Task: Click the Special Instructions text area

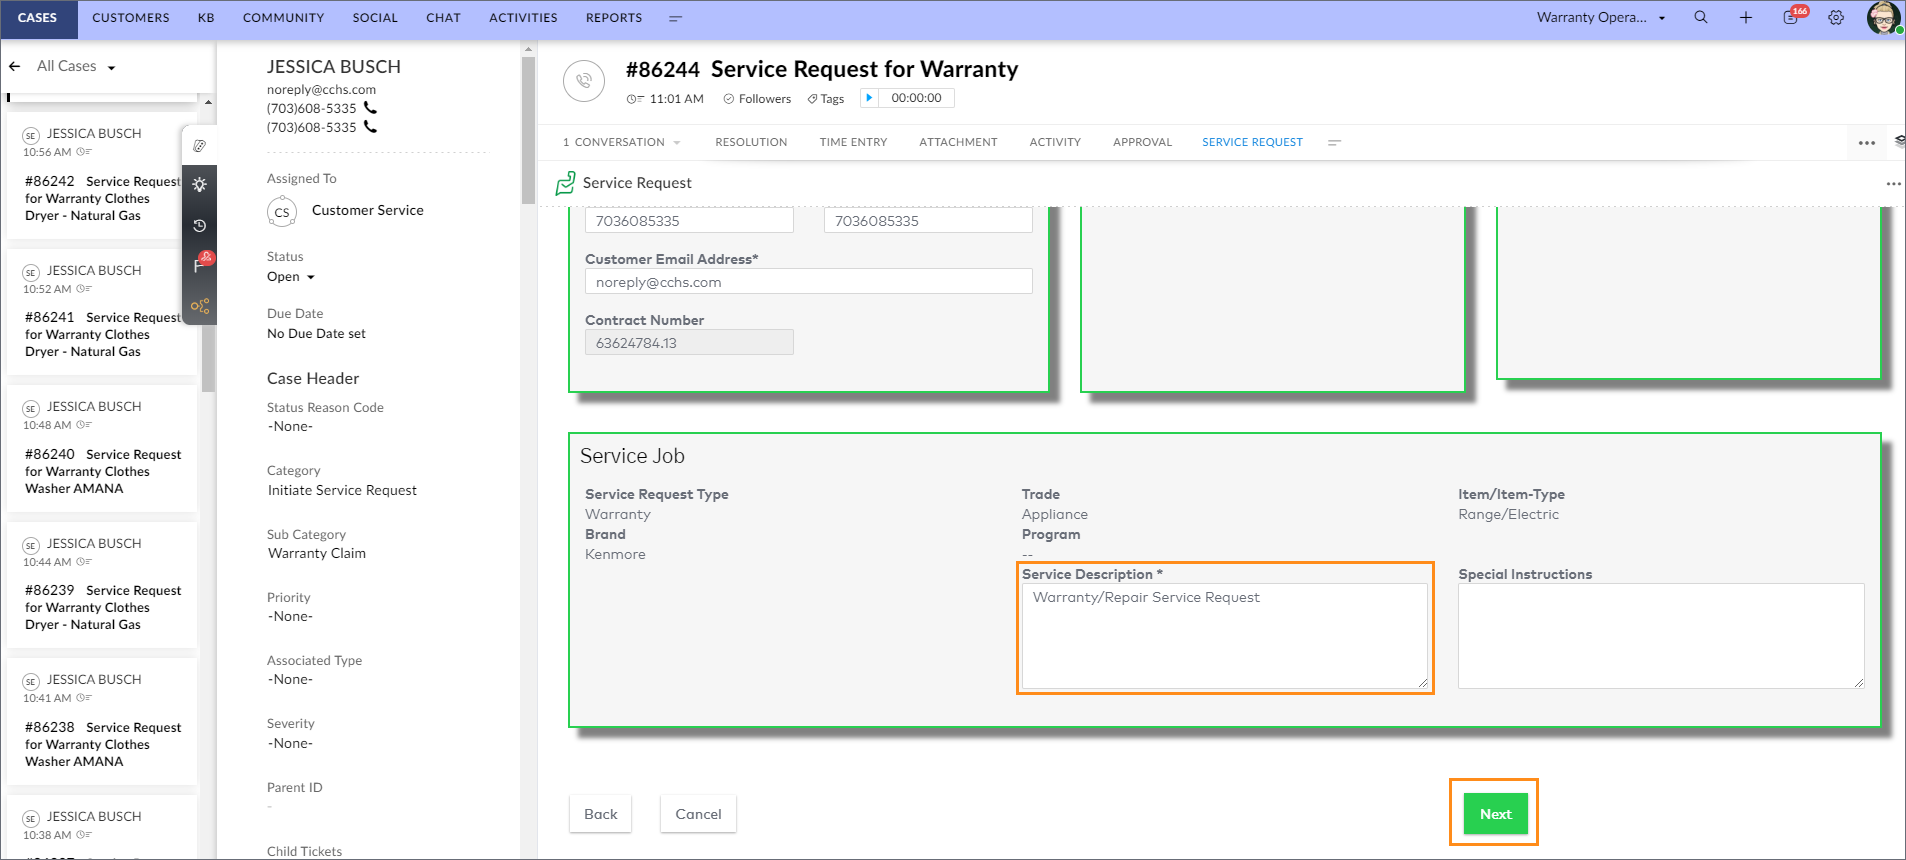Action: coord(1661,636)
